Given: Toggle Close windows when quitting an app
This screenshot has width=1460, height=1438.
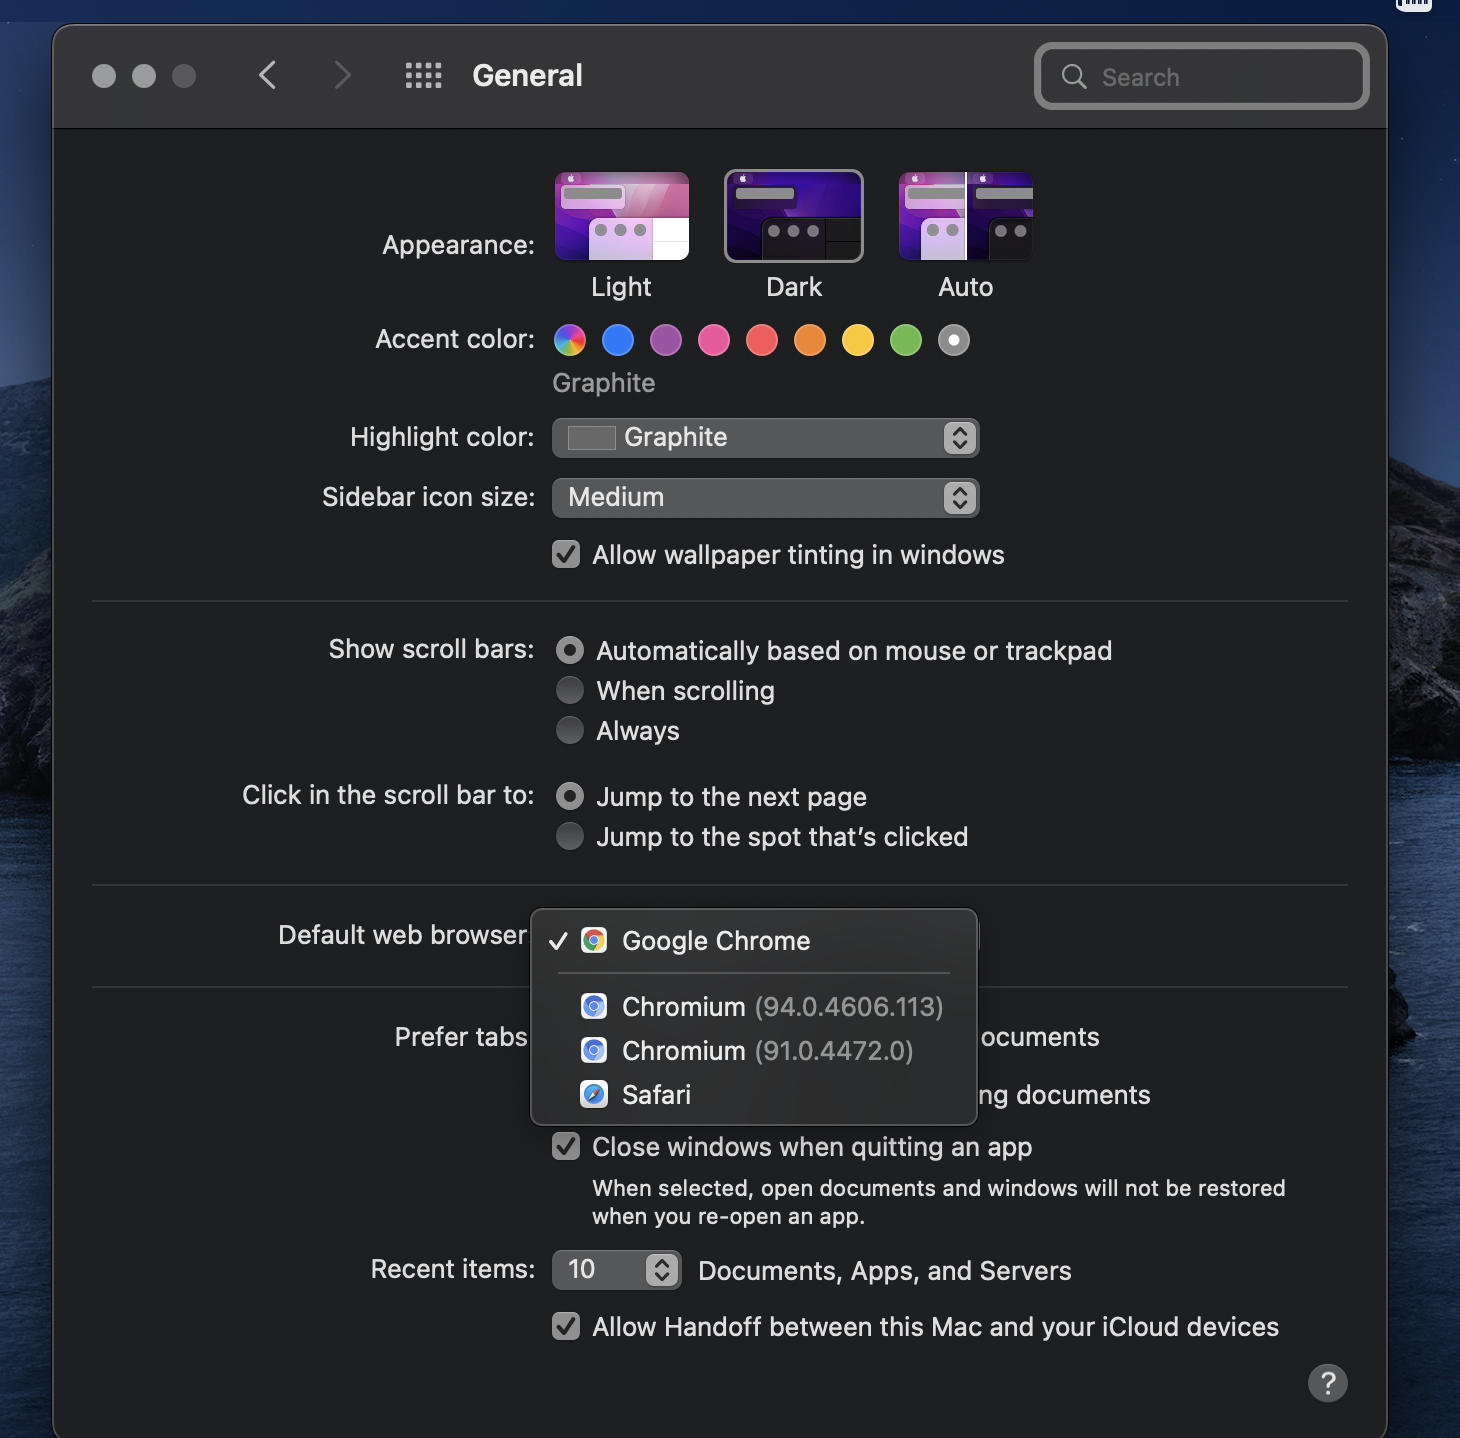Looking at the screenshot, I should point(566,1147).
